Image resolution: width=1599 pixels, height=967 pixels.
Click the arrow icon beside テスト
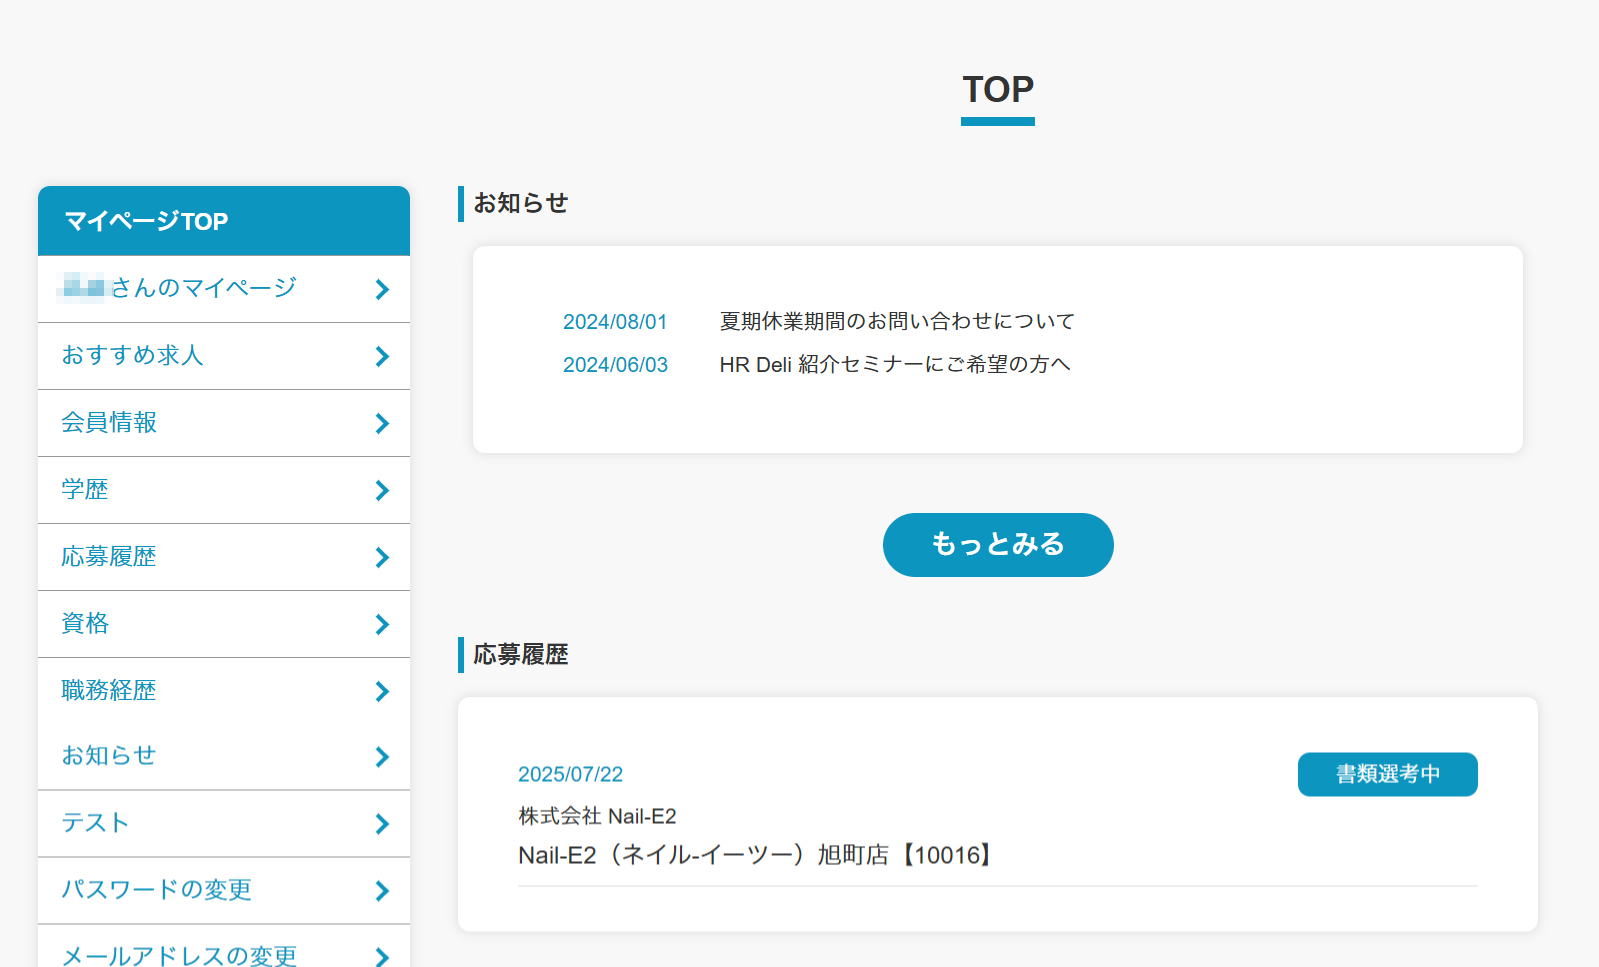(x=382, y=824)
